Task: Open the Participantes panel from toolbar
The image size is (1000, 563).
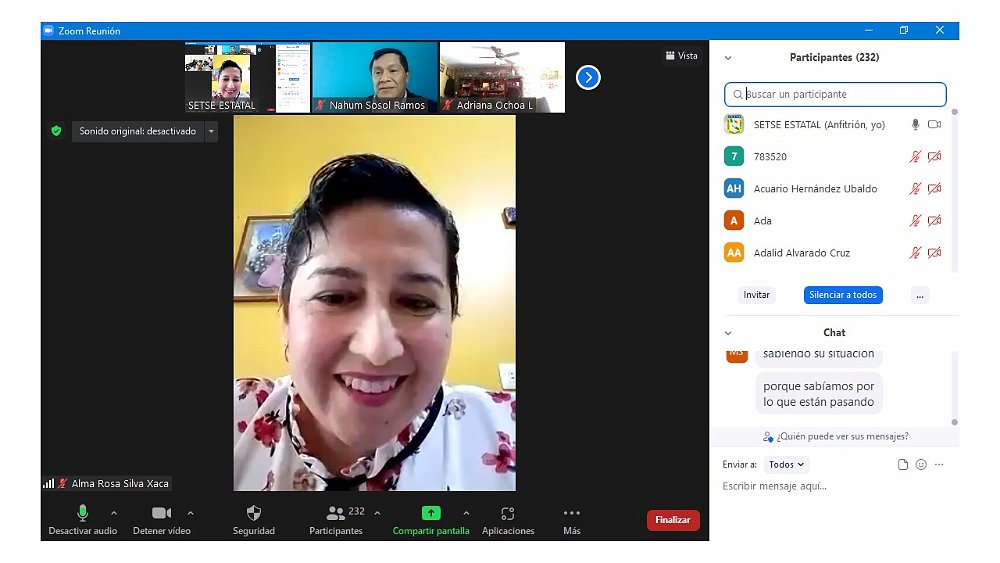Action: (336, 513)
